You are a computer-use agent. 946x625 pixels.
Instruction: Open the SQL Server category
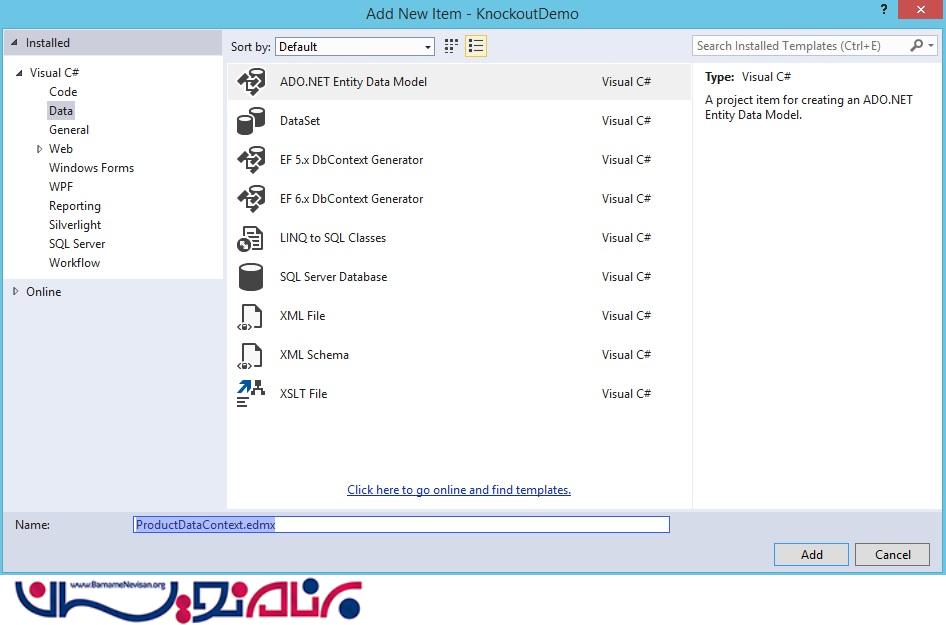coord(77,244)
